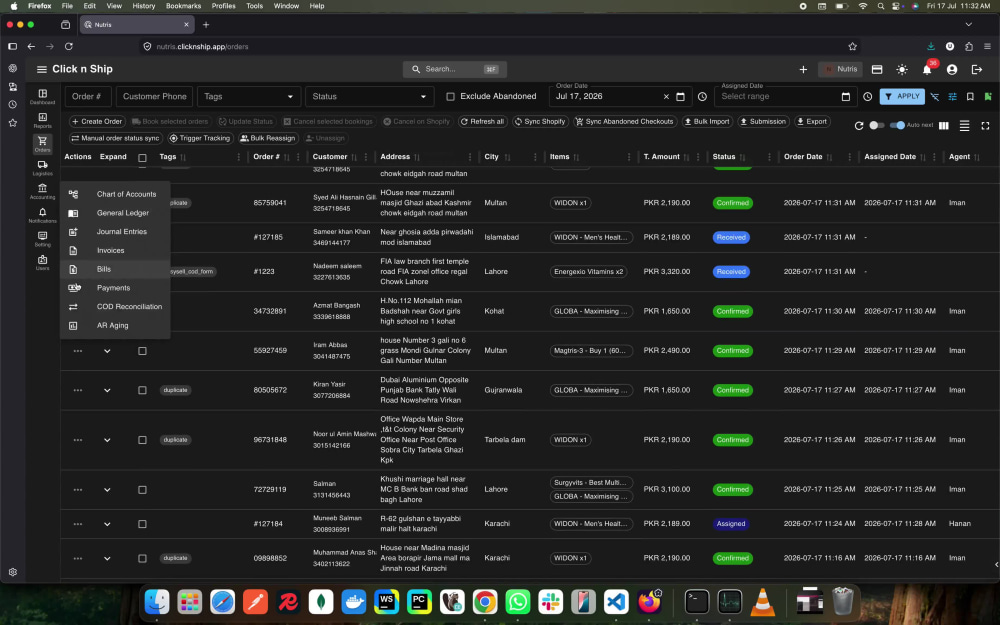Open Invoices menu item
This screenshot has height=625, width=1000.
coord(115,251)
